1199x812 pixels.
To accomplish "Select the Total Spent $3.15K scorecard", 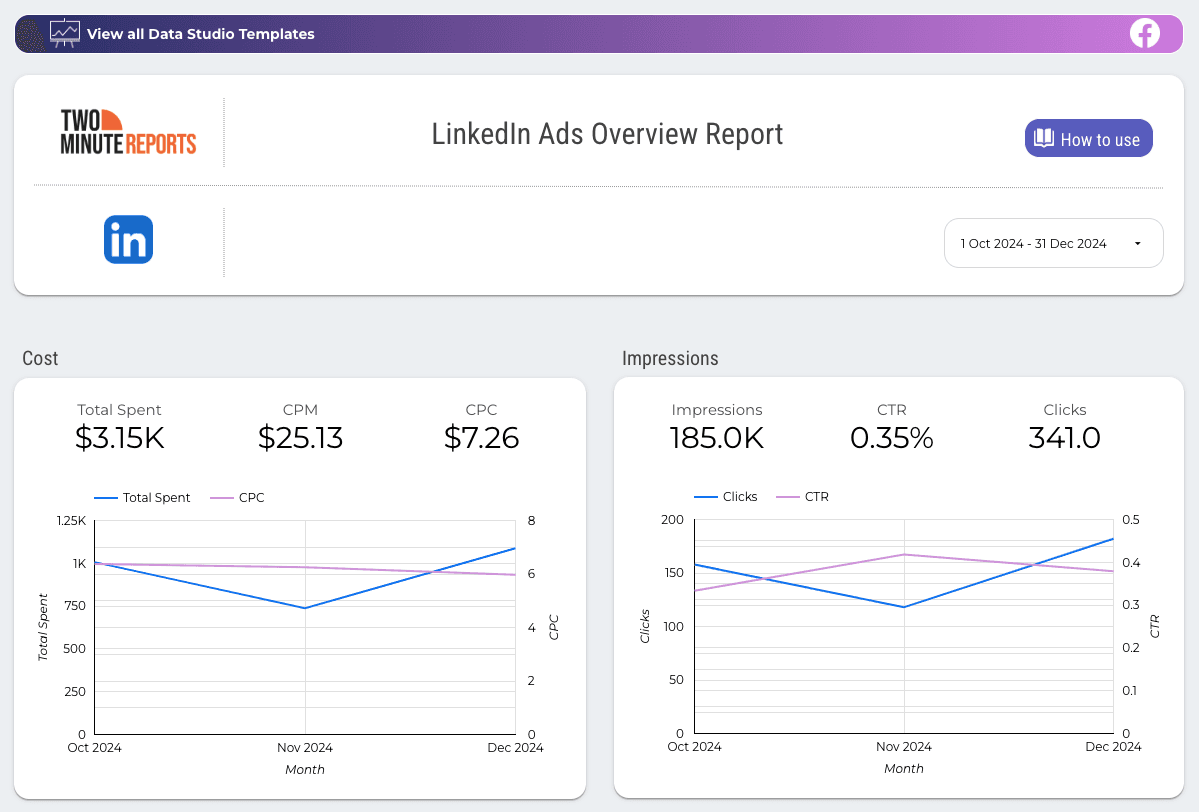I will pyautogui.click(x=119, y=425).
